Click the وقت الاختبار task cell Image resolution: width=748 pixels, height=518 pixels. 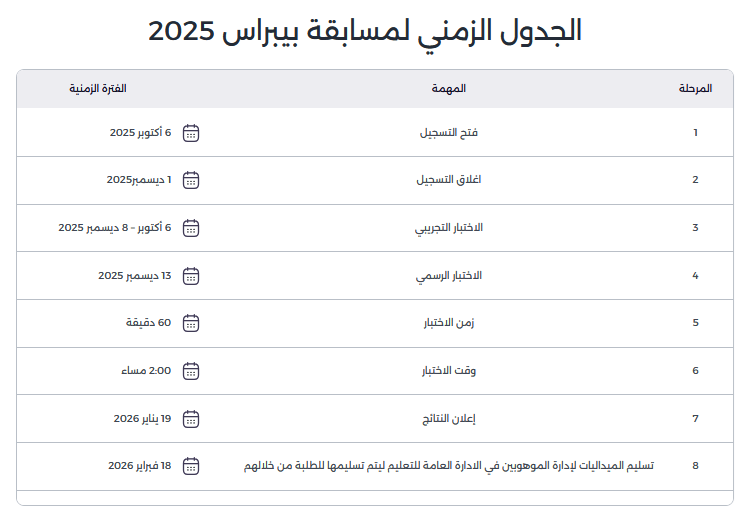[449, 371]
